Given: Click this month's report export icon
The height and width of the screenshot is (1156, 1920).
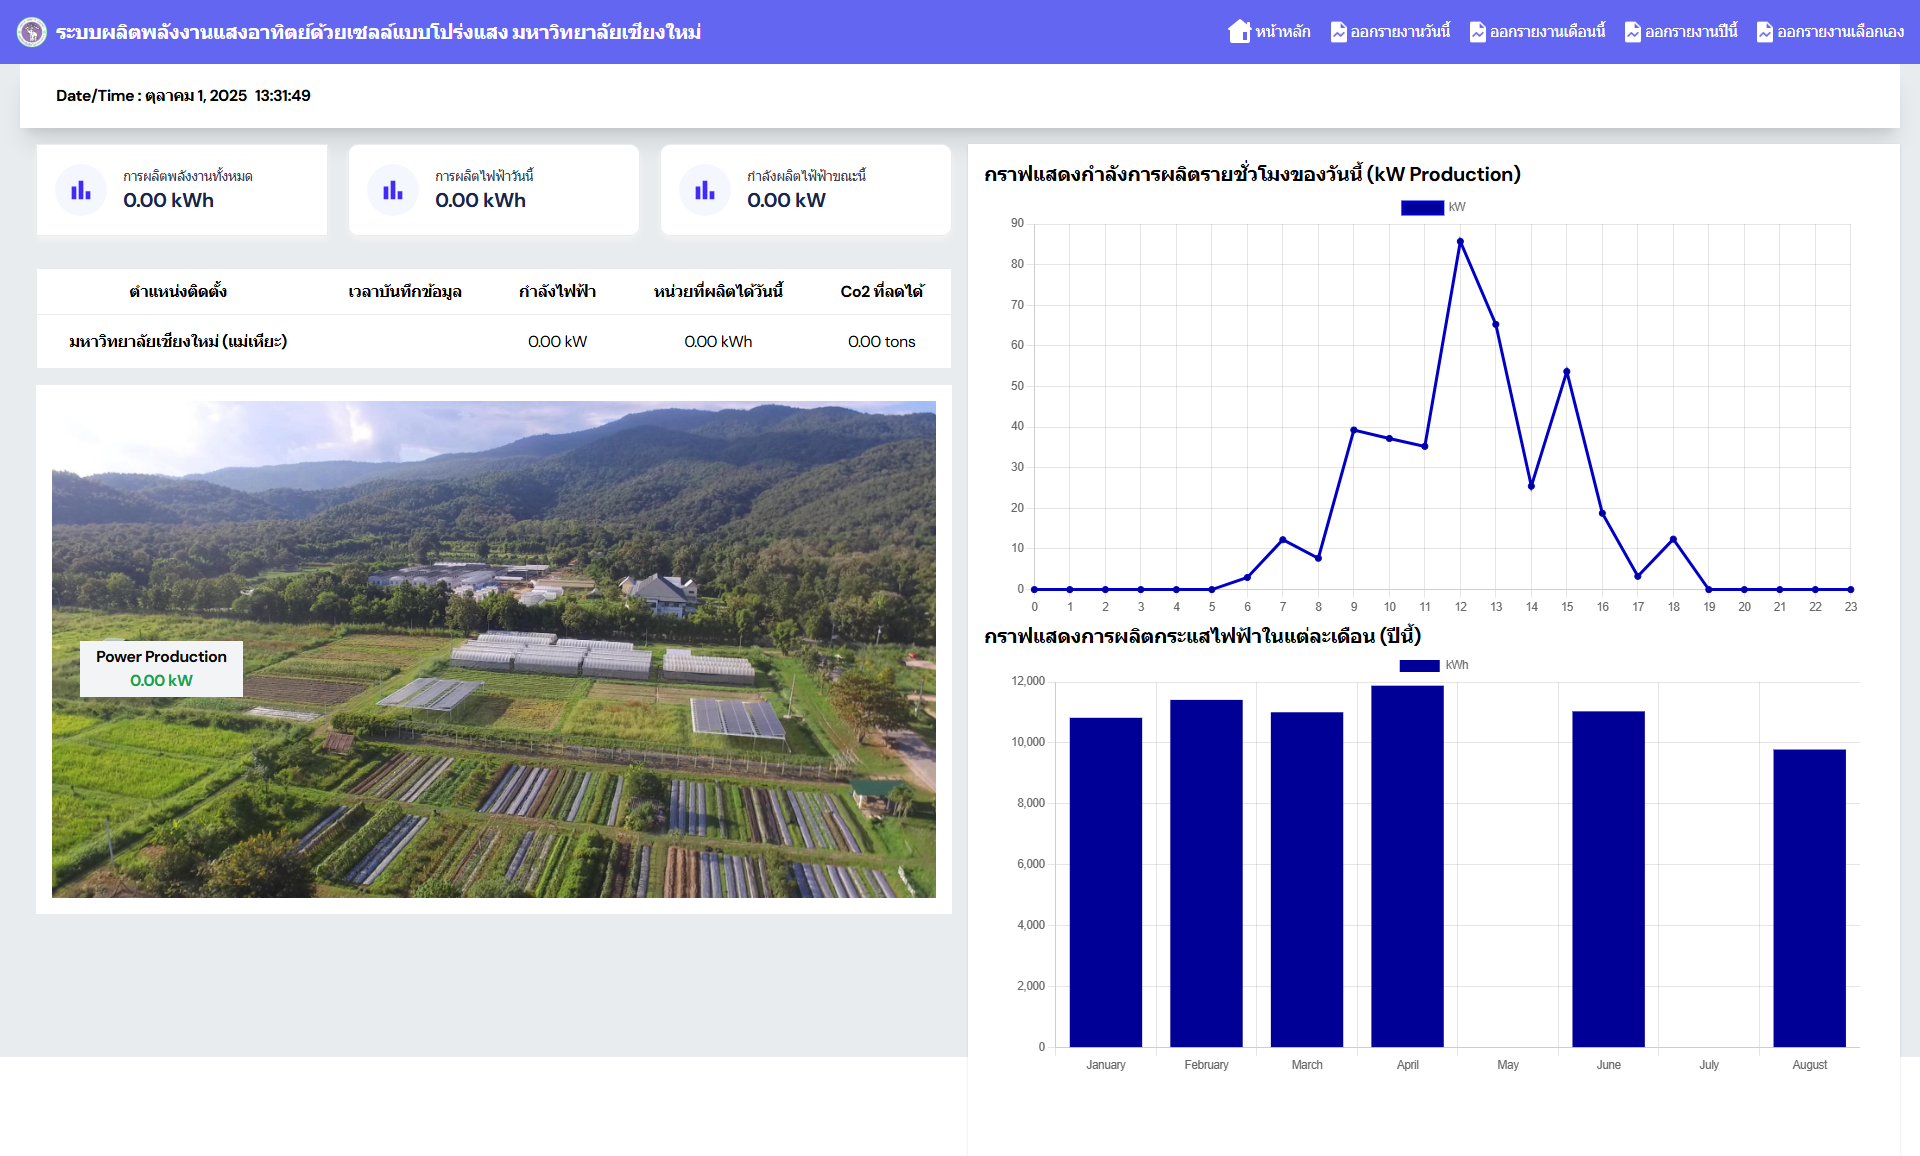Looking at the screenshot, I should tap(1477, 32).
